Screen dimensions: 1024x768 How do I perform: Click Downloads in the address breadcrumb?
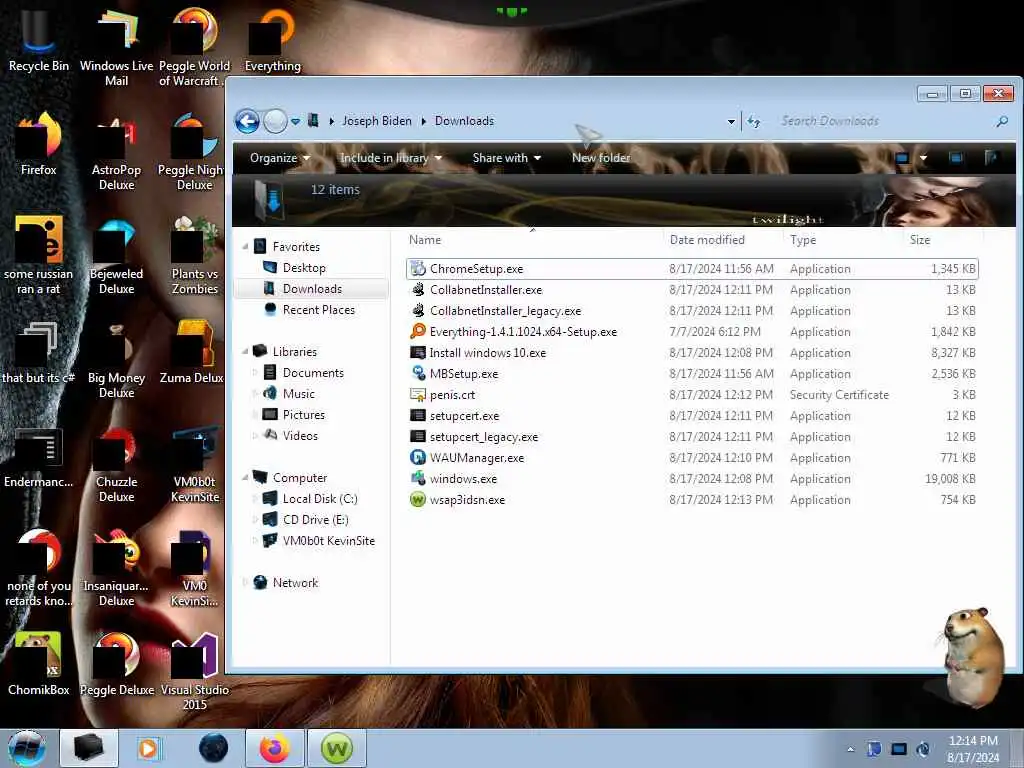464,121
